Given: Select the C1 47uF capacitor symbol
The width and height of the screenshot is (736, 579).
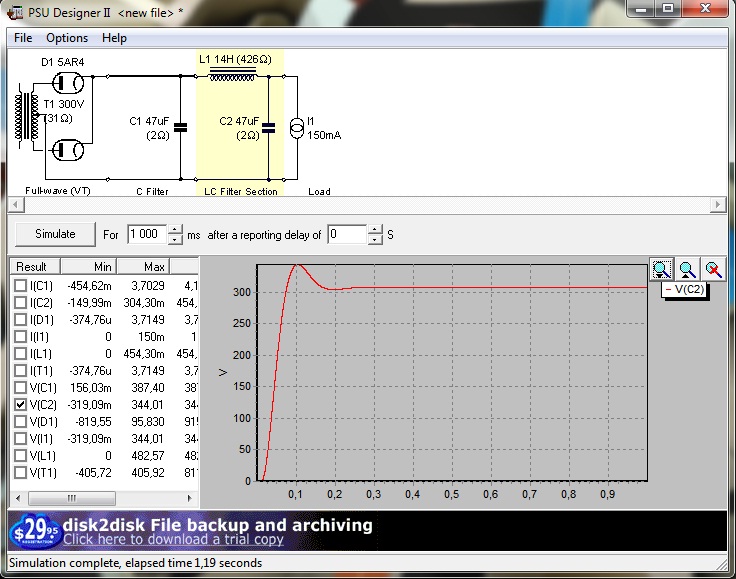Looking at the screenshot, I should pyautogui.click(x=180, y=127).
